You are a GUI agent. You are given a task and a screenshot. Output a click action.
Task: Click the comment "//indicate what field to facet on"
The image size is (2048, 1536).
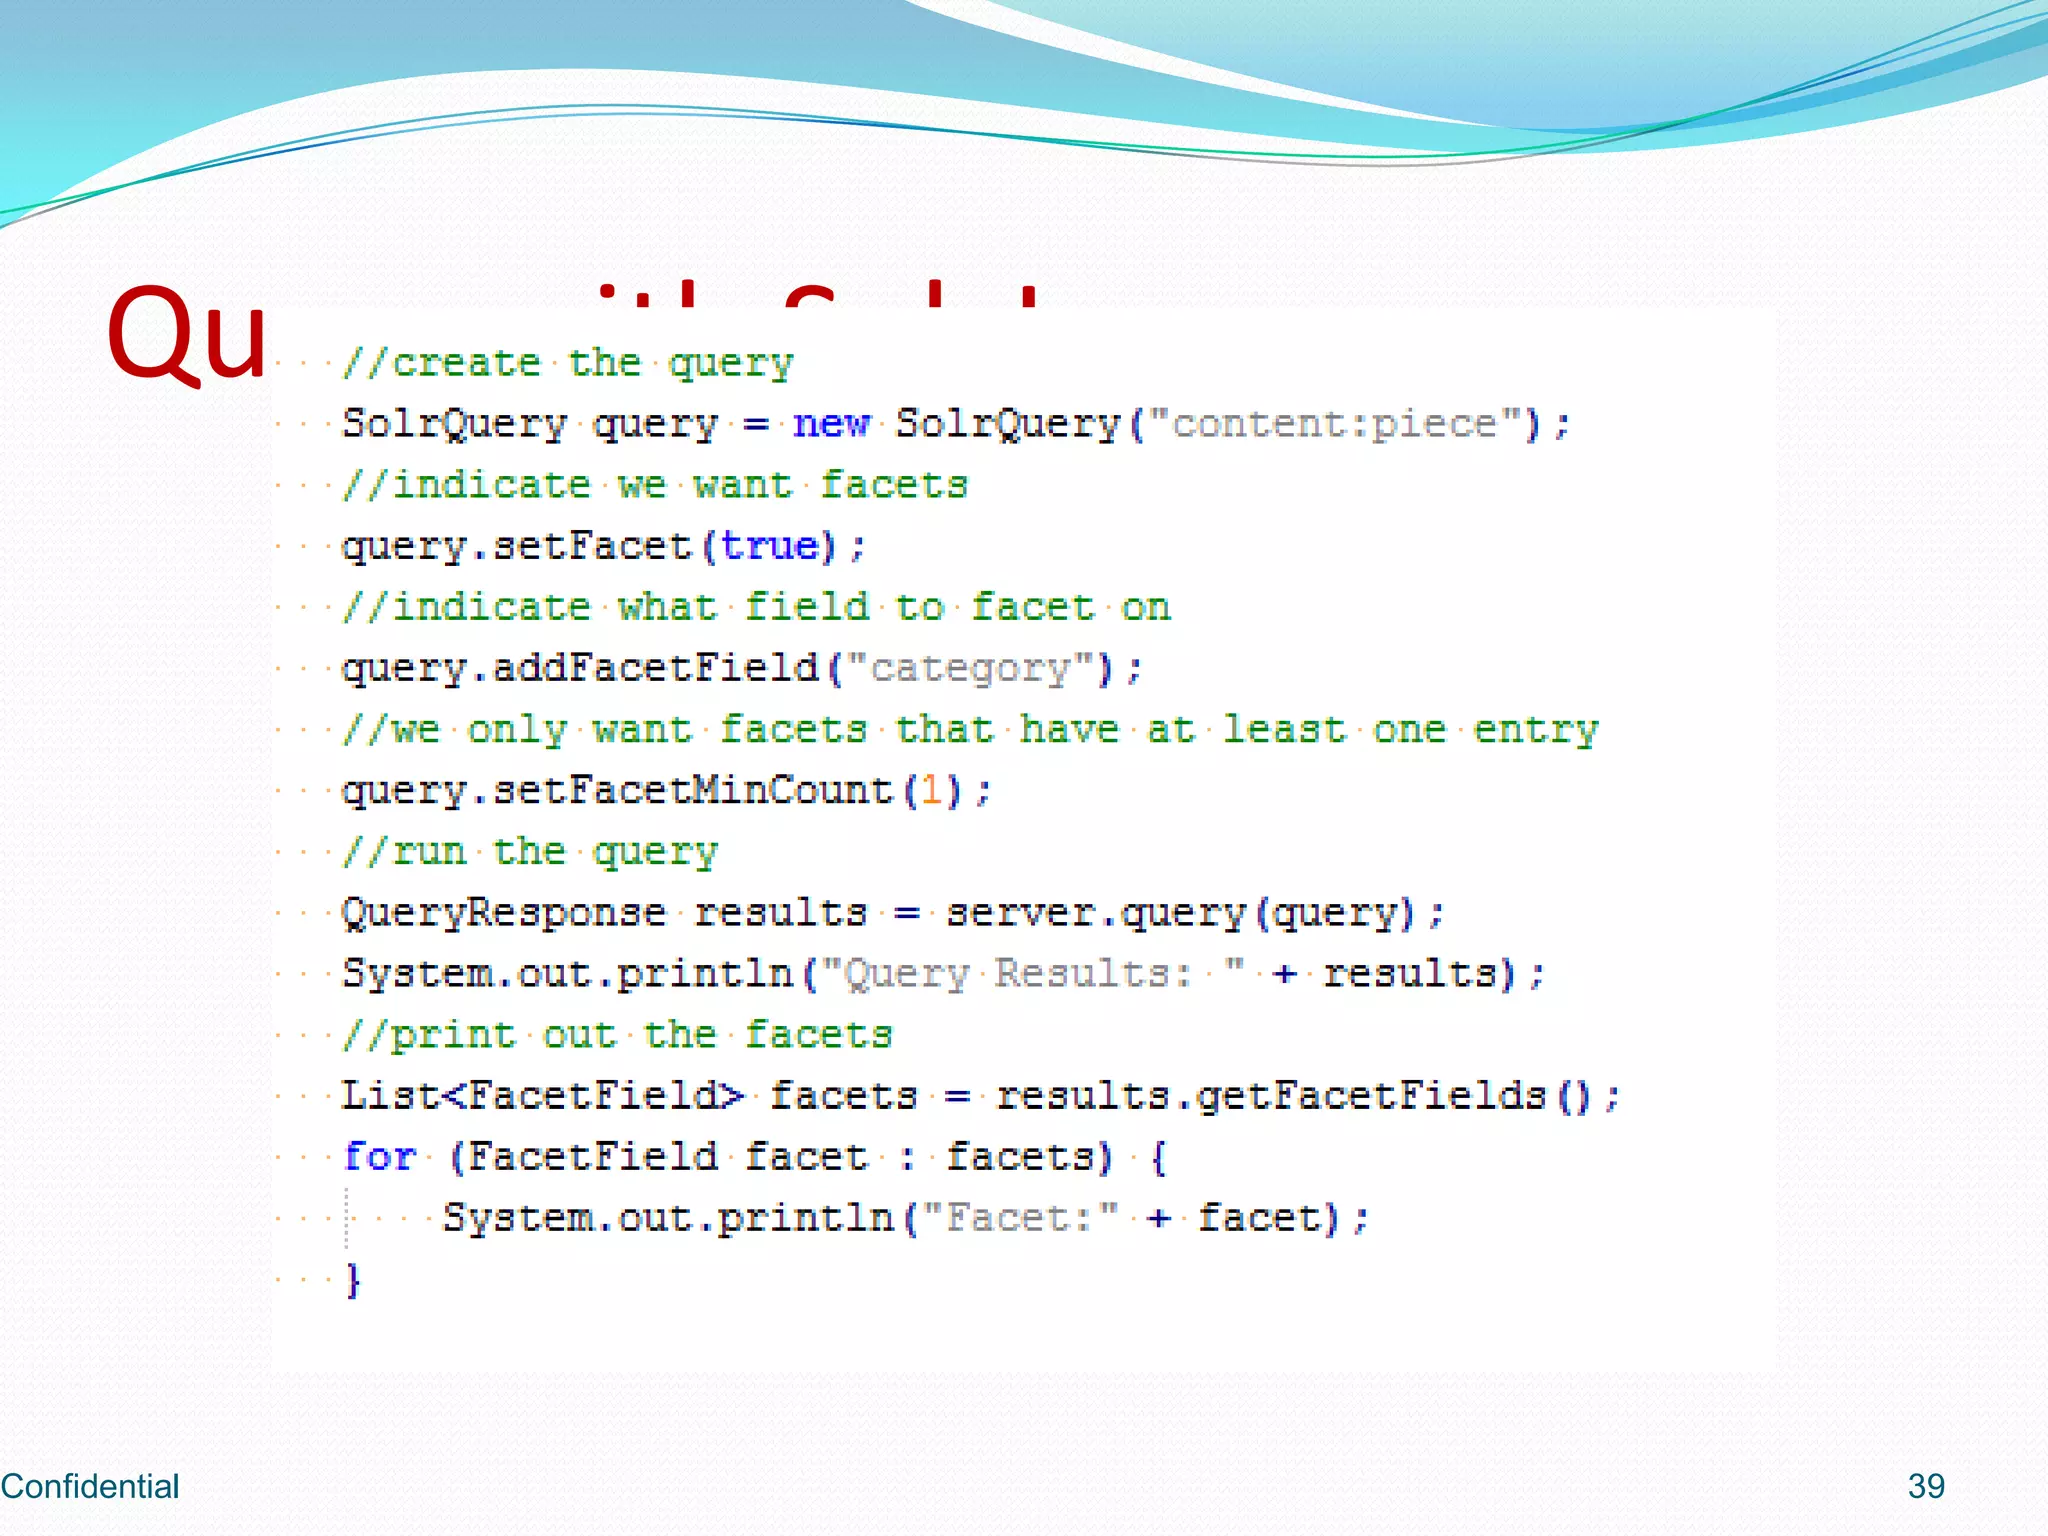point(755,608)
